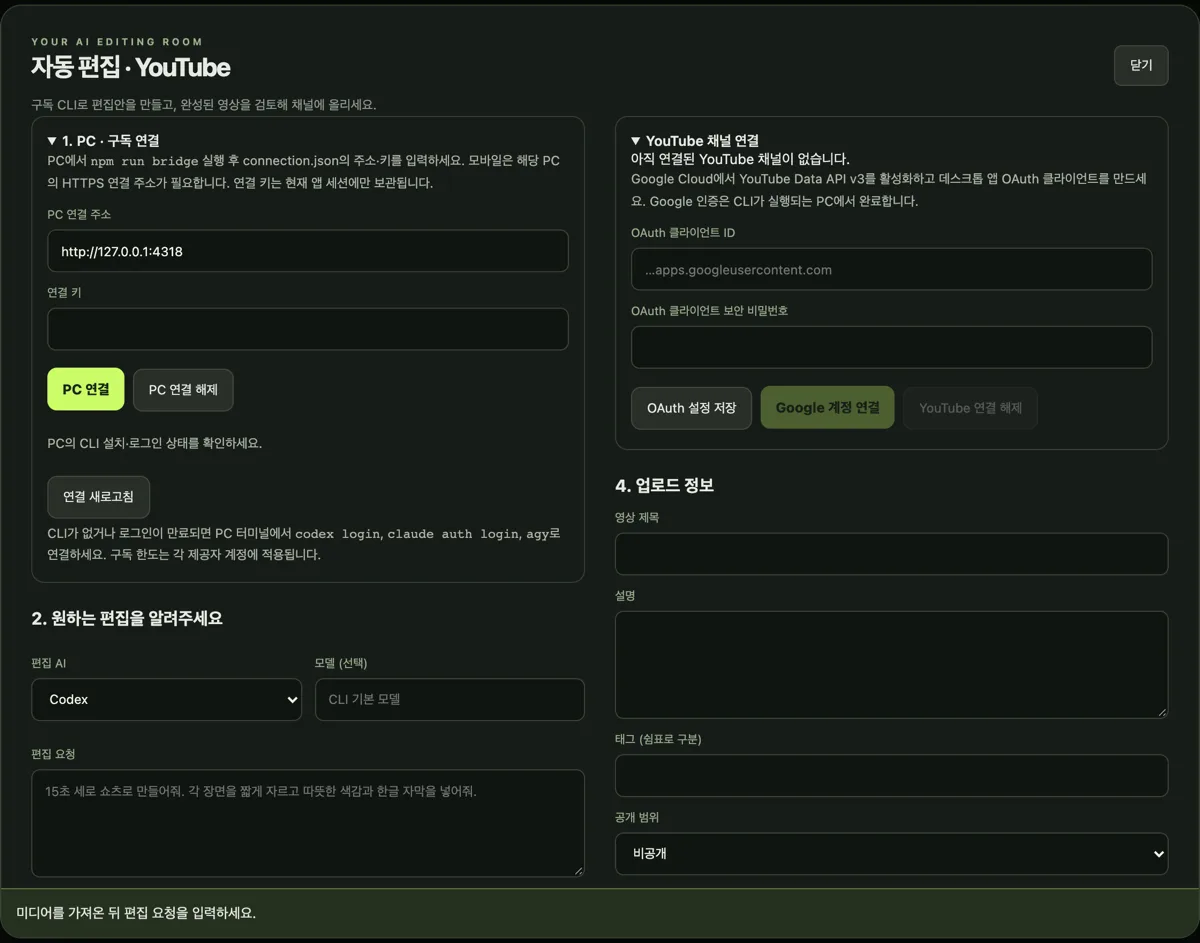Save OAuth settings with OAuth 설정 저장
1200x943 pixels.
point(691,408)
